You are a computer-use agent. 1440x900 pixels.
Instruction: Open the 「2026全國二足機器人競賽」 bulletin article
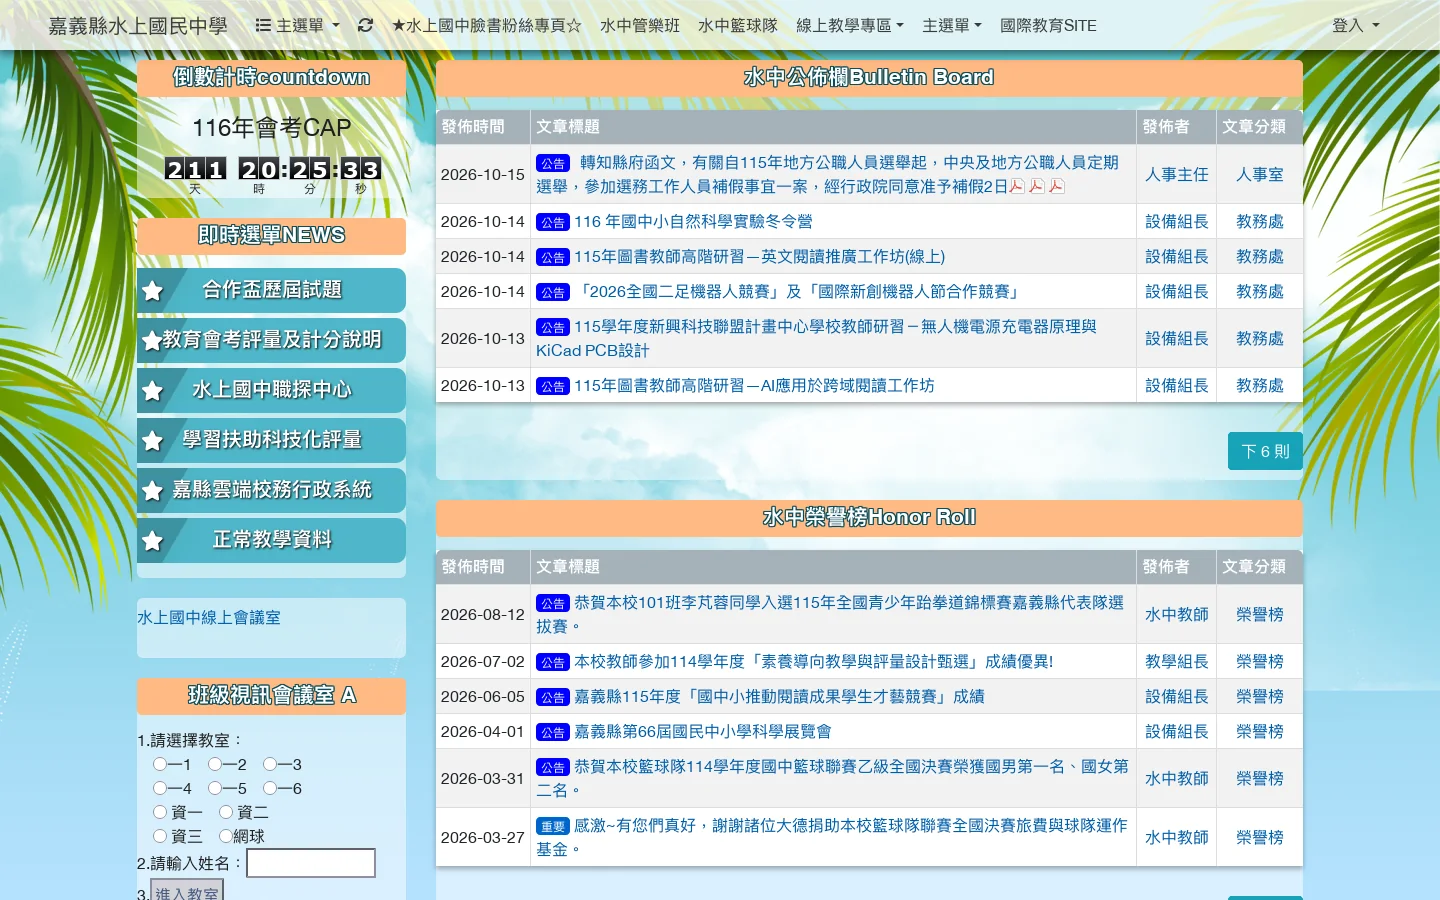[798, 291]
